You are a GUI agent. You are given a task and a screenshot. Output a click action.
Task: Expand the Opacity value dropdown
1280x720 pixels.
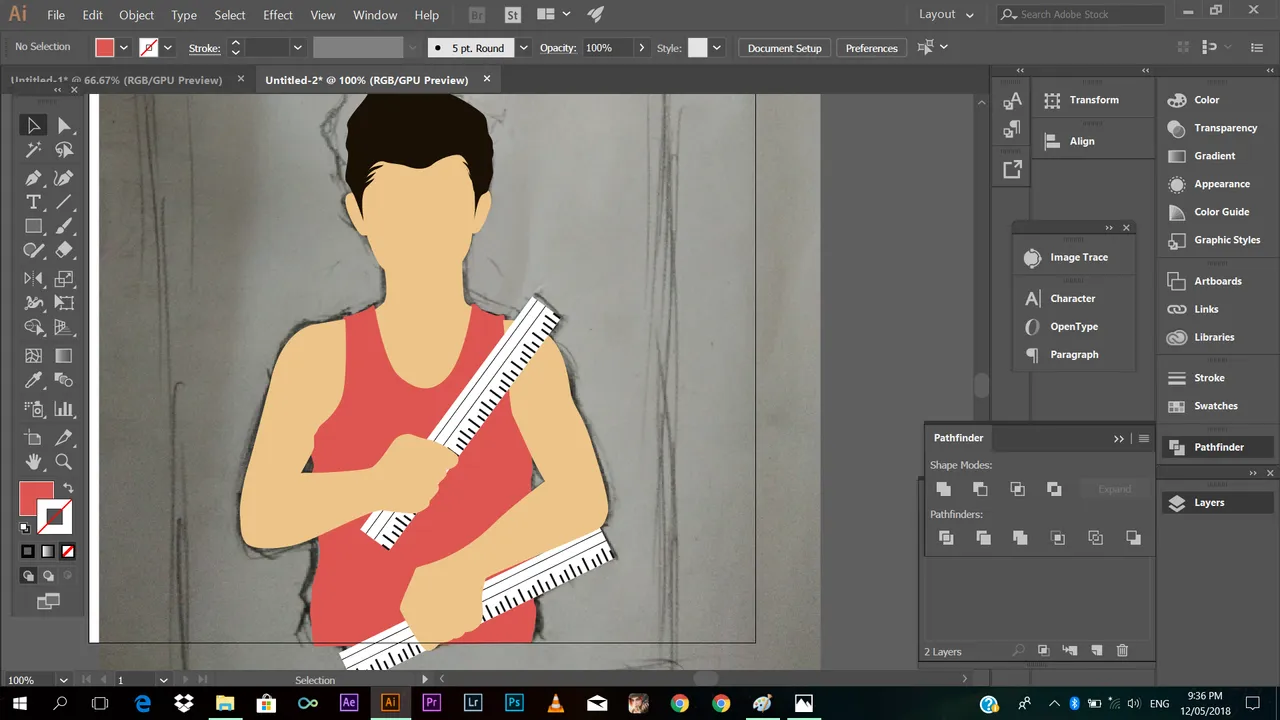(x=640, y=48)
